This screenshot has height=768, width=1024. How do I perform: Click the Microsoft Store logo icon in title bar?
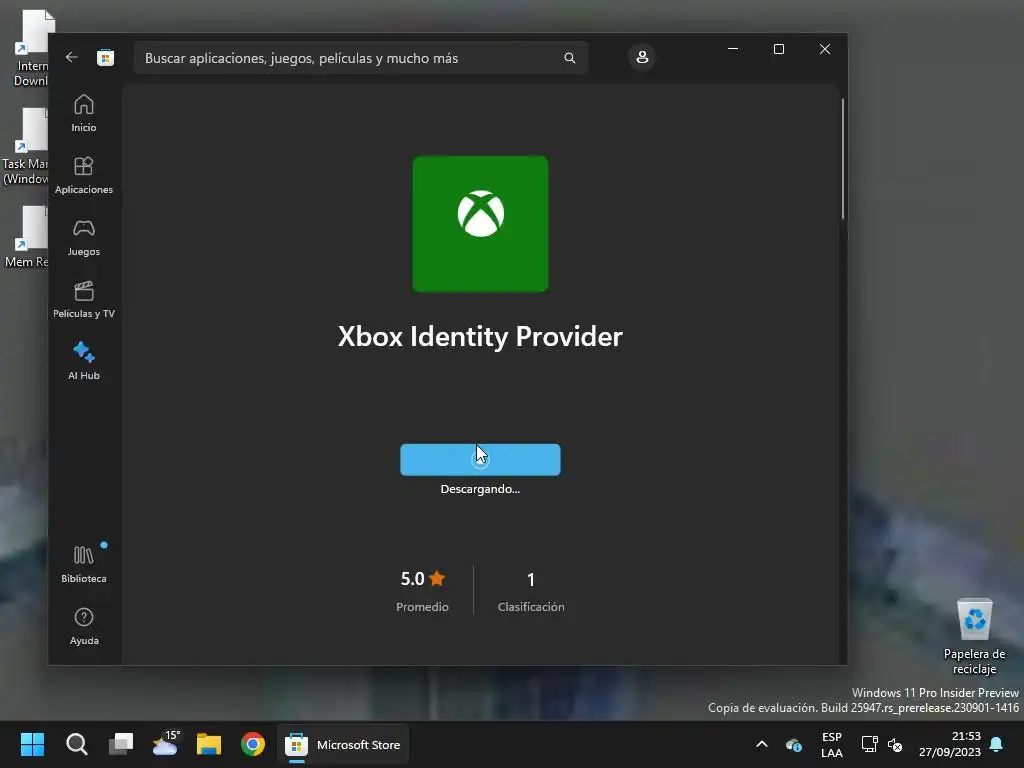click(105, 57)
